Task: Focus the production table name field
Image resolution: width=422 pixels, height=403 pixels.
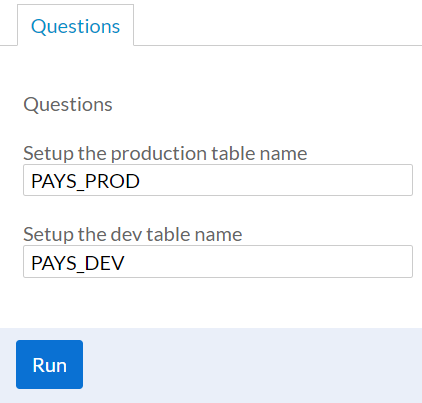Action: pos(218,180)
